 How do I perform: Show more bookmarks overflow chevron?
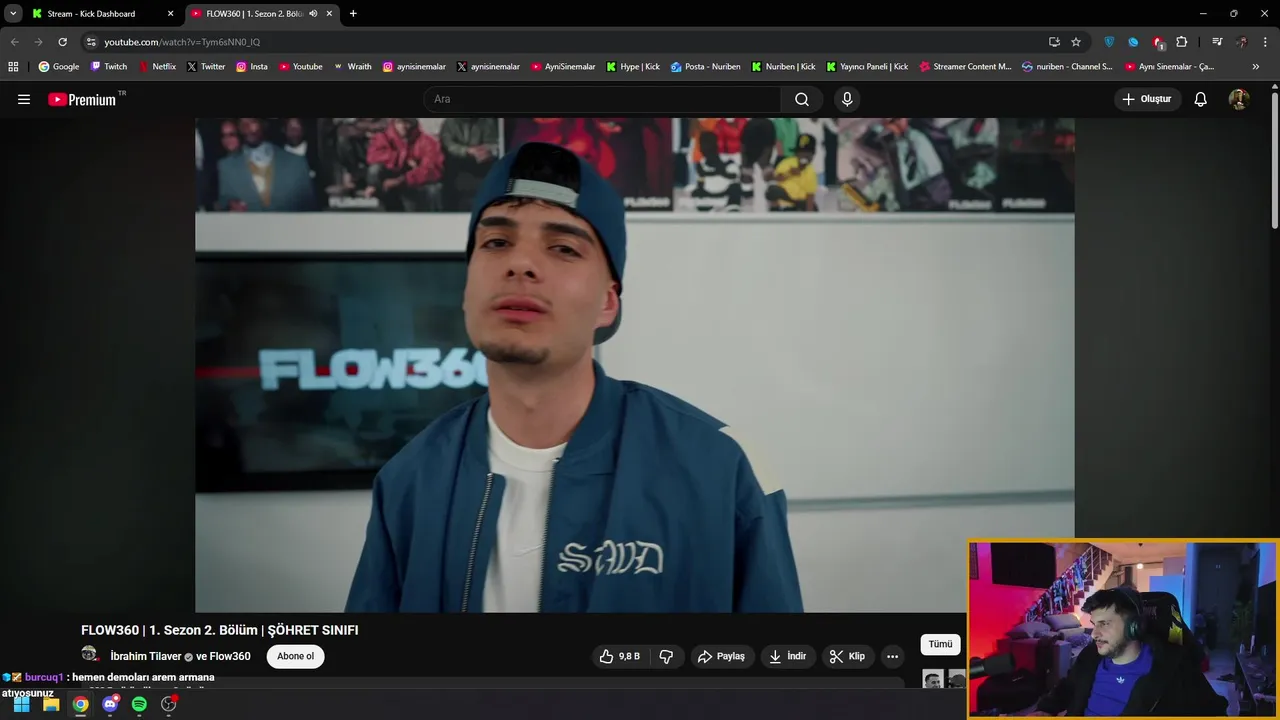1256,67
